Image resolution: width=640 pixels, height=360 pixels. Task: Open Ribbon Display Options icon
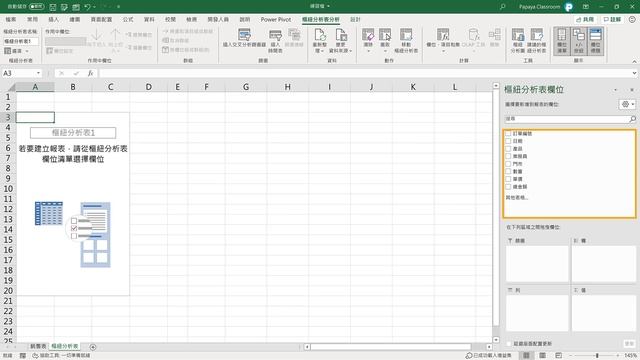tap(586, 7)
